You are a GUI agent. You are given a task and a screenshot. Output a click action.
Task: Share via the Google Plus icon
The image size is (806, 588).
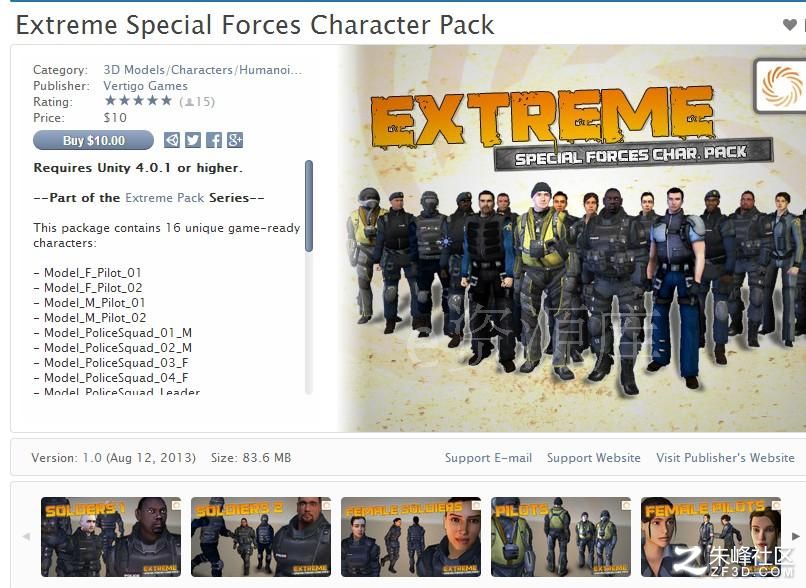point(235,140)
